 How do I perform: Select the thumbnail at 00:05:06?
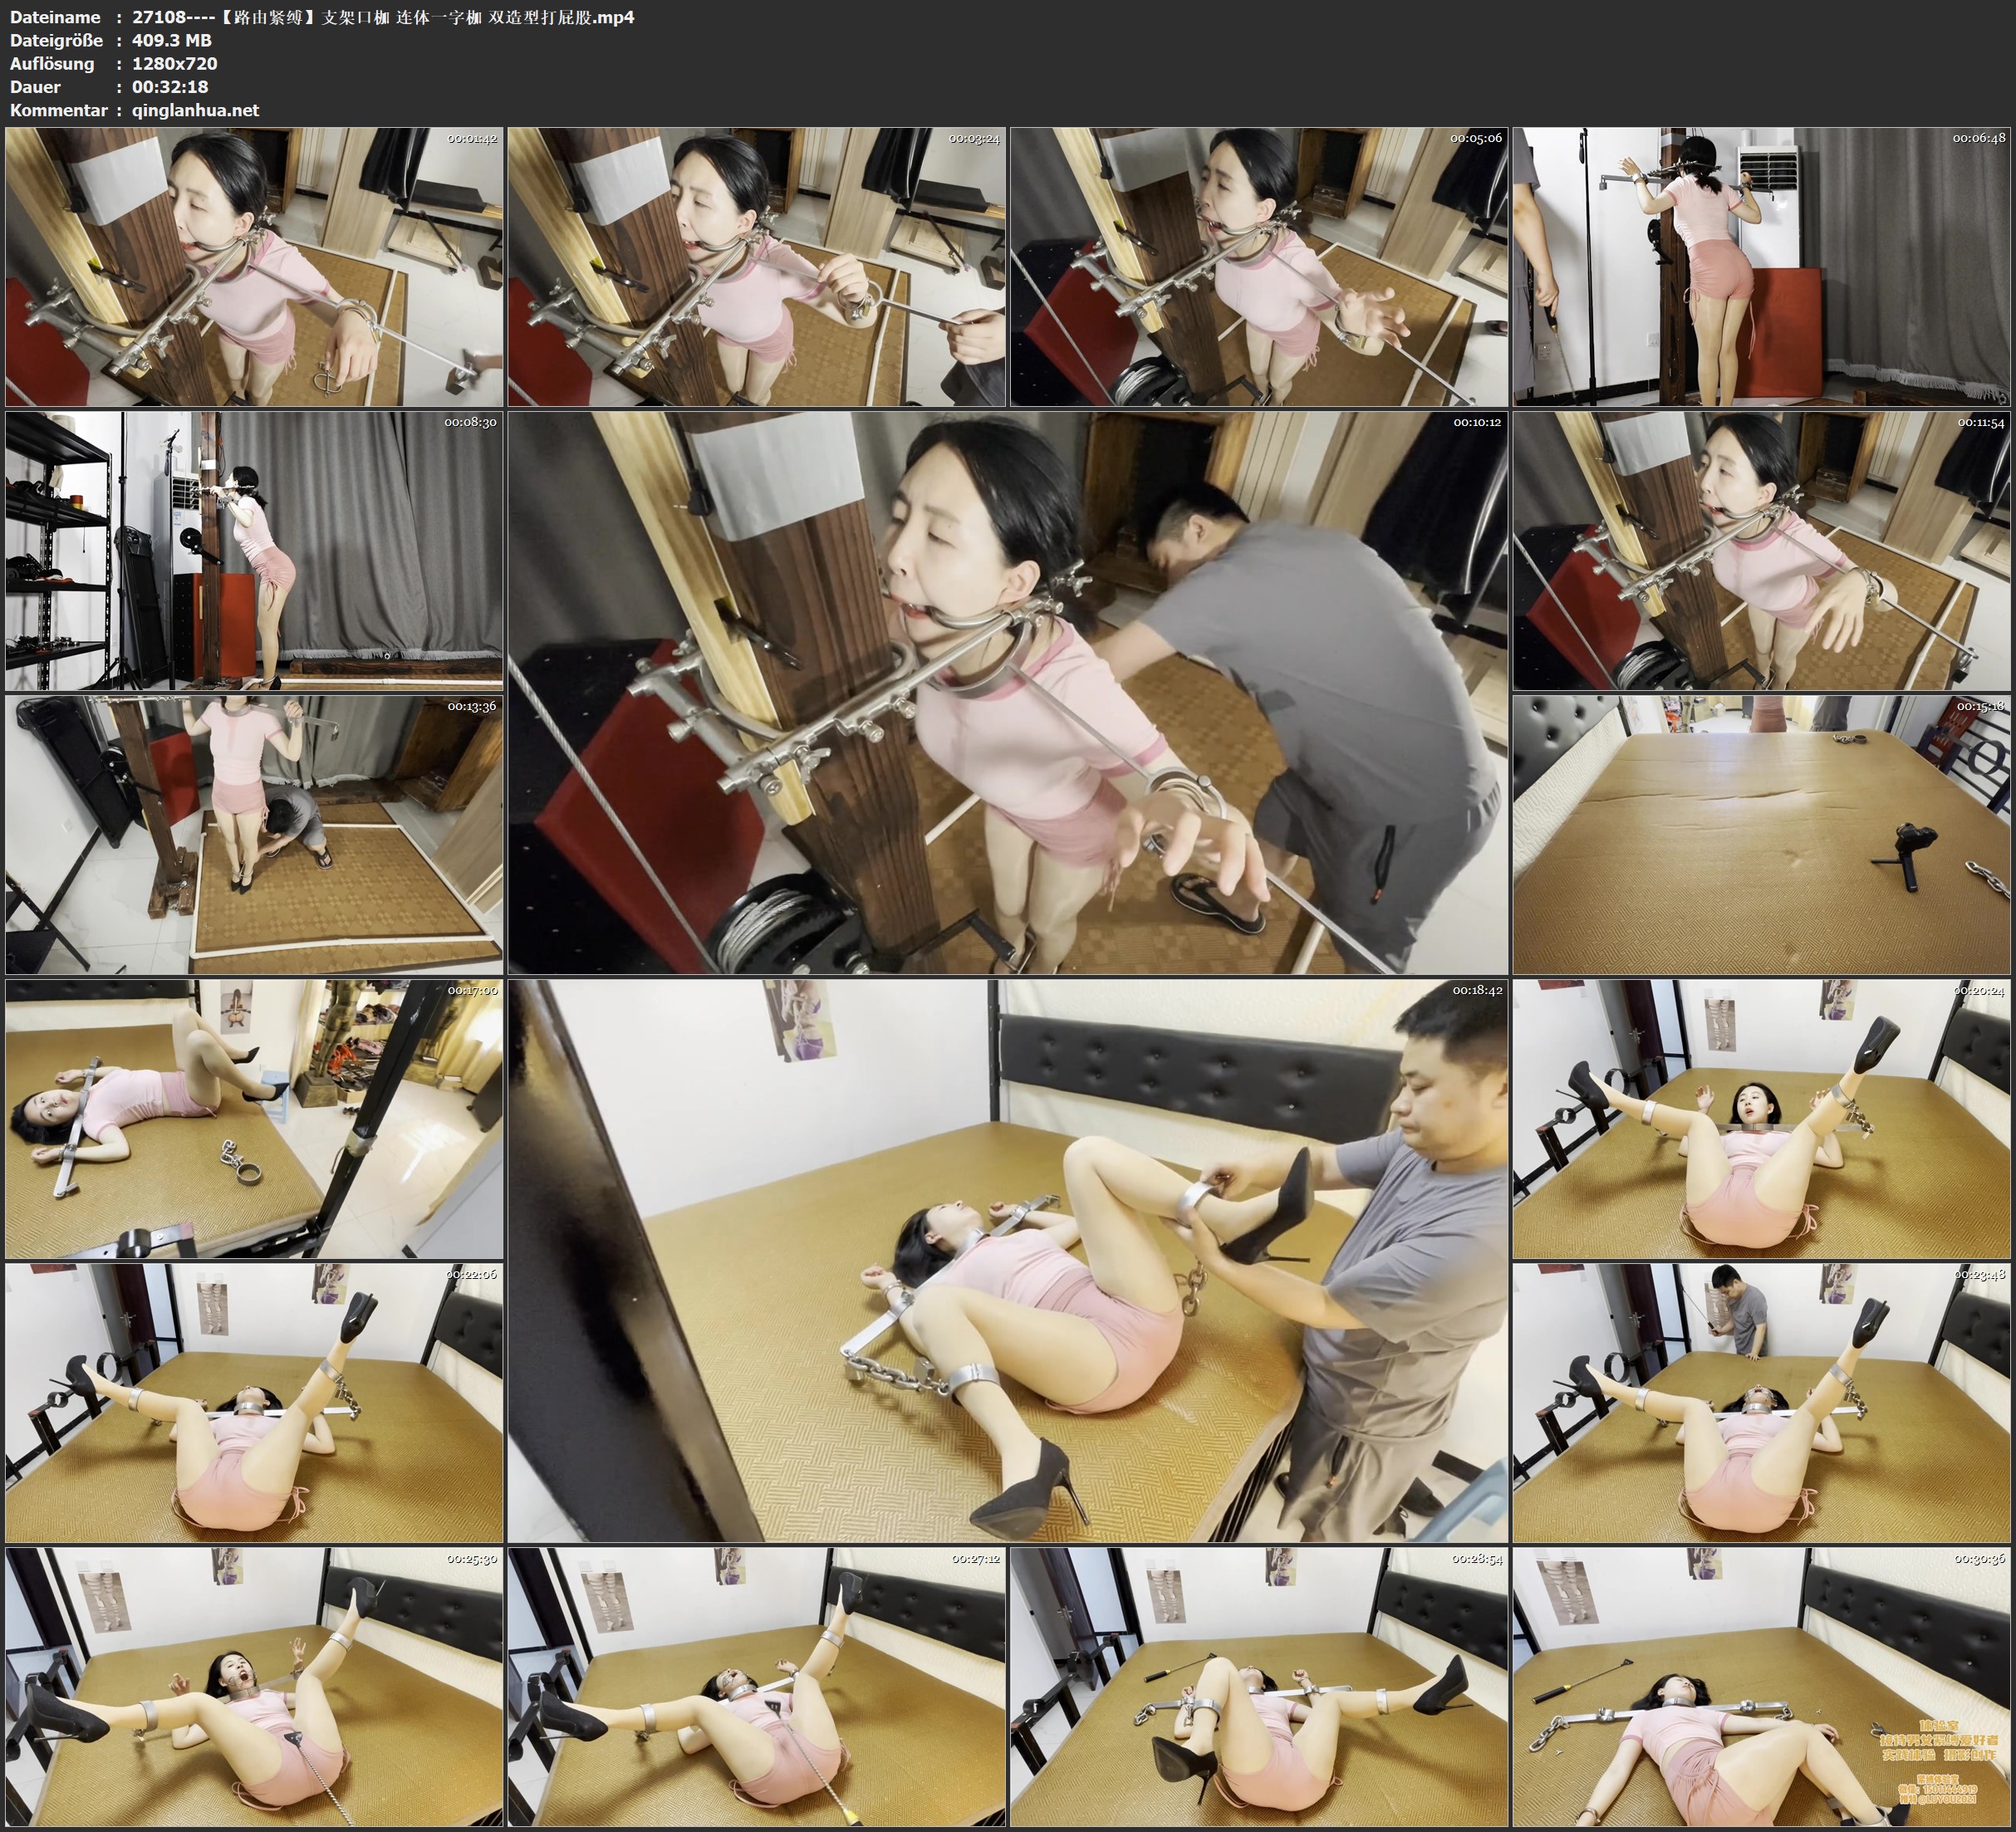[x=1258, y=266]
